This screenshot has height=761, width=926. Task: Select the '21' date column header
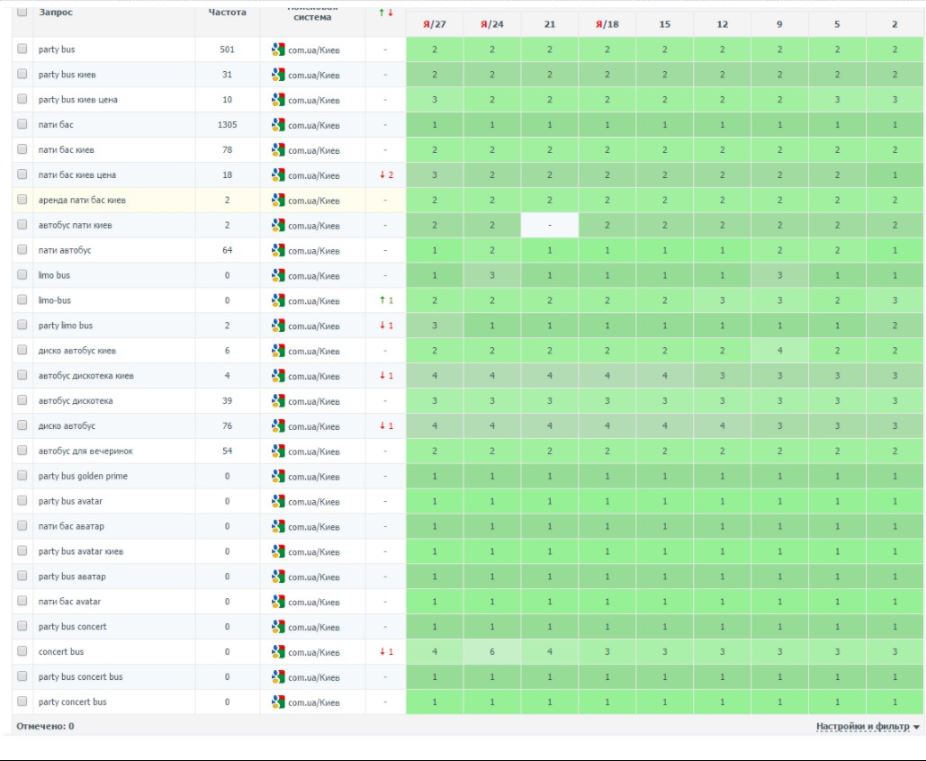[549, 24]
